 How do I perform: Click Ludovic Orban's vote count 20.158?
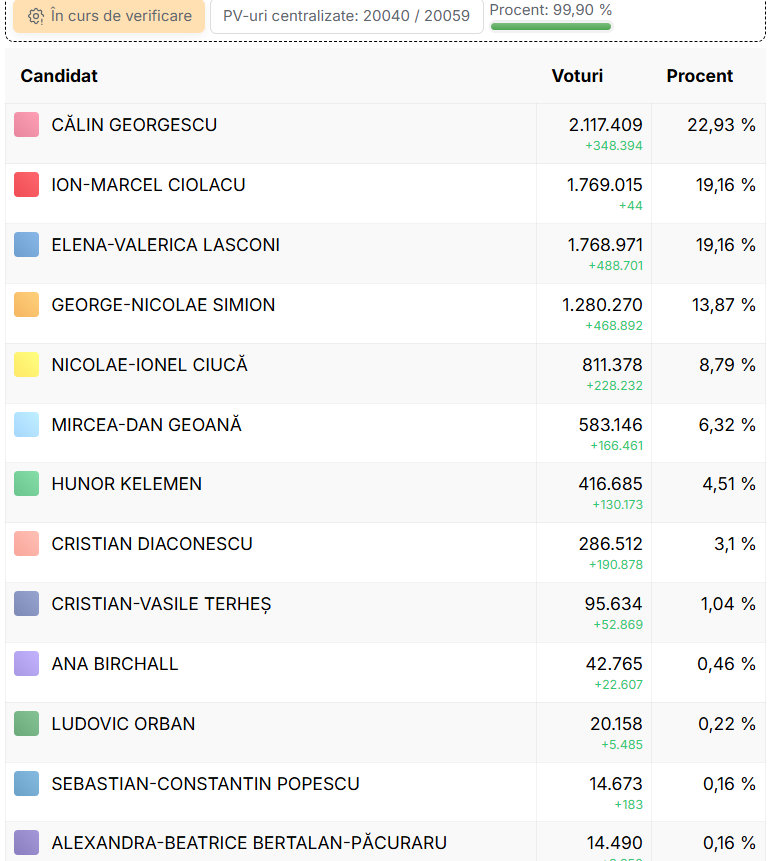pos(616,724)
